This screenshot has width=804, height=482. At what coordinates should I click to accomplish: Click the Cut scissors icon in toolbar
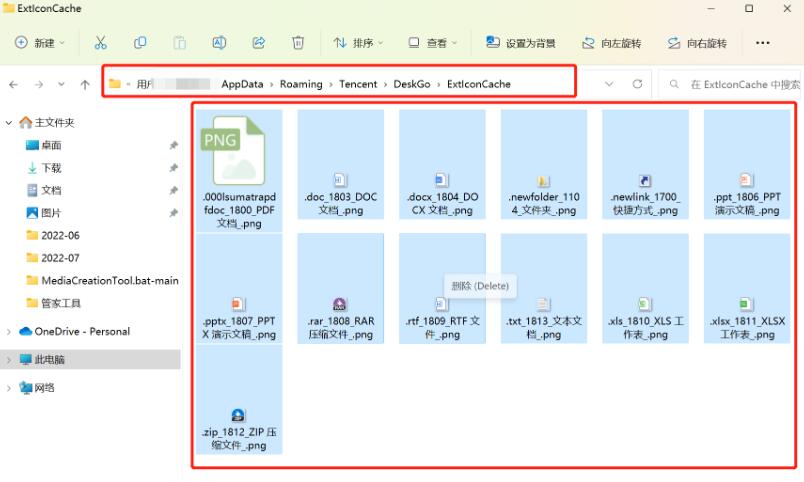(100, 43)
